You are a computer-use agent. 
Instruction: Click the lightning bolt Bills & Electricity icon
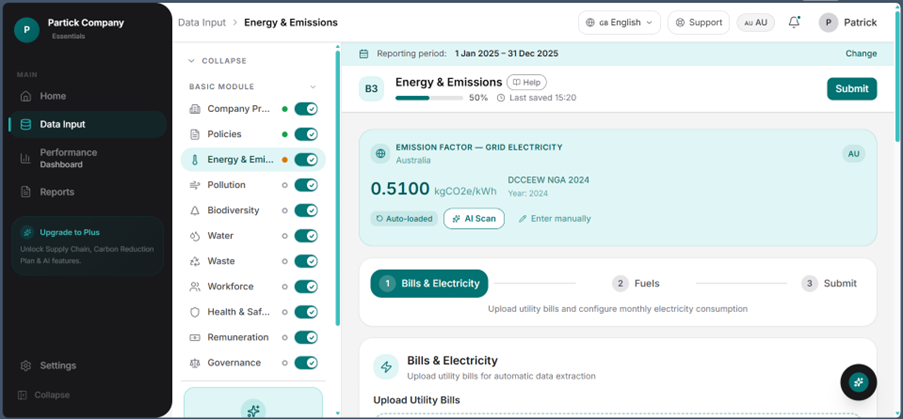pos(386,367)
